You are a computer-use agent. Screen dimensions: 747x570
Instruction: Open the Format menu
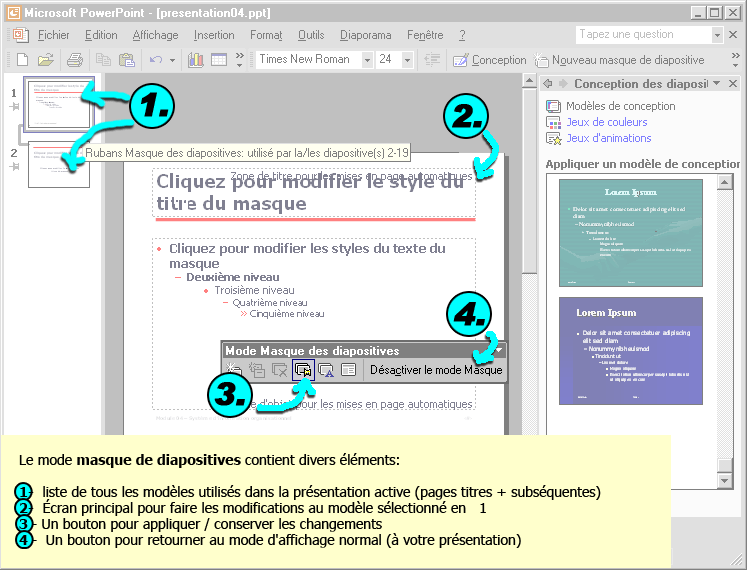tap(266, 35)
